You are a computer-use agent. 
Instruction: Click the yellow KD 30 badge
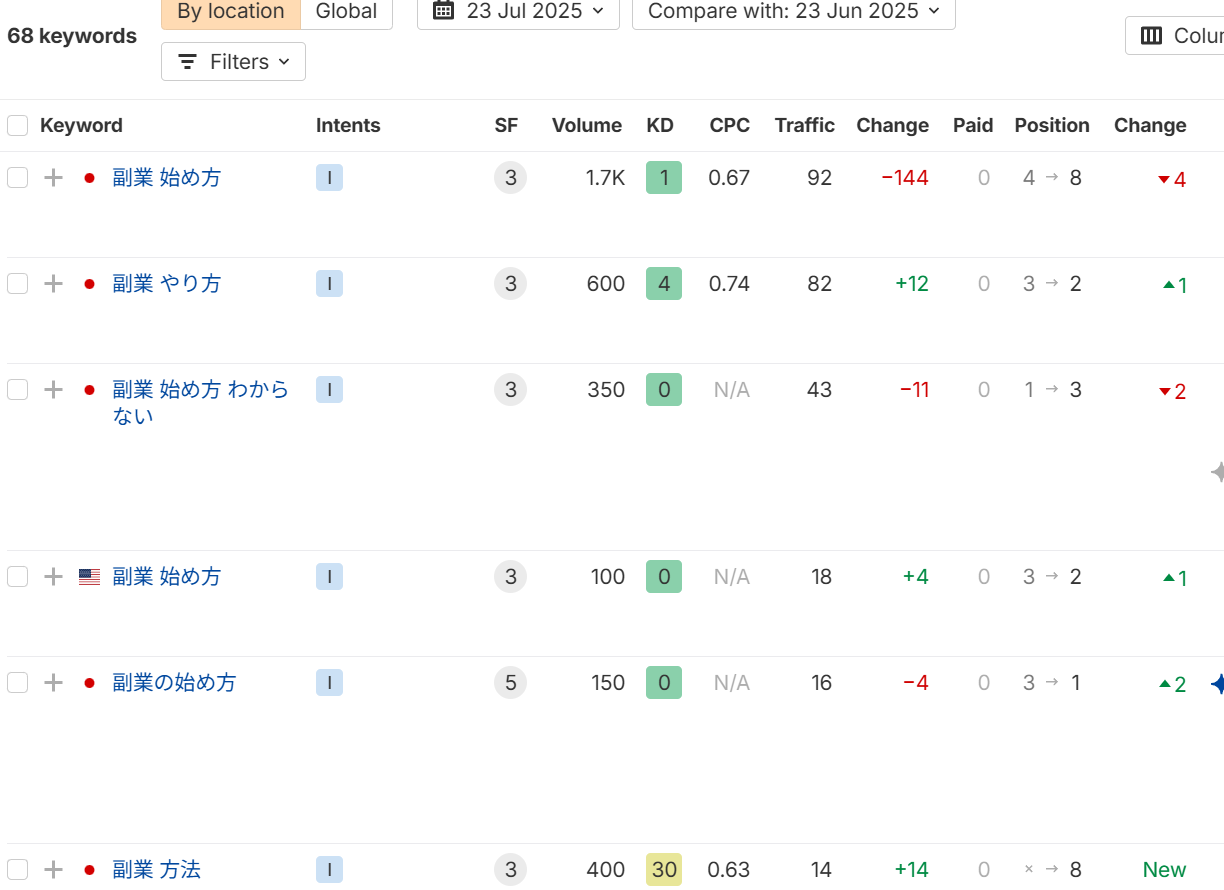pyautogui.click(x=664, y=870)
